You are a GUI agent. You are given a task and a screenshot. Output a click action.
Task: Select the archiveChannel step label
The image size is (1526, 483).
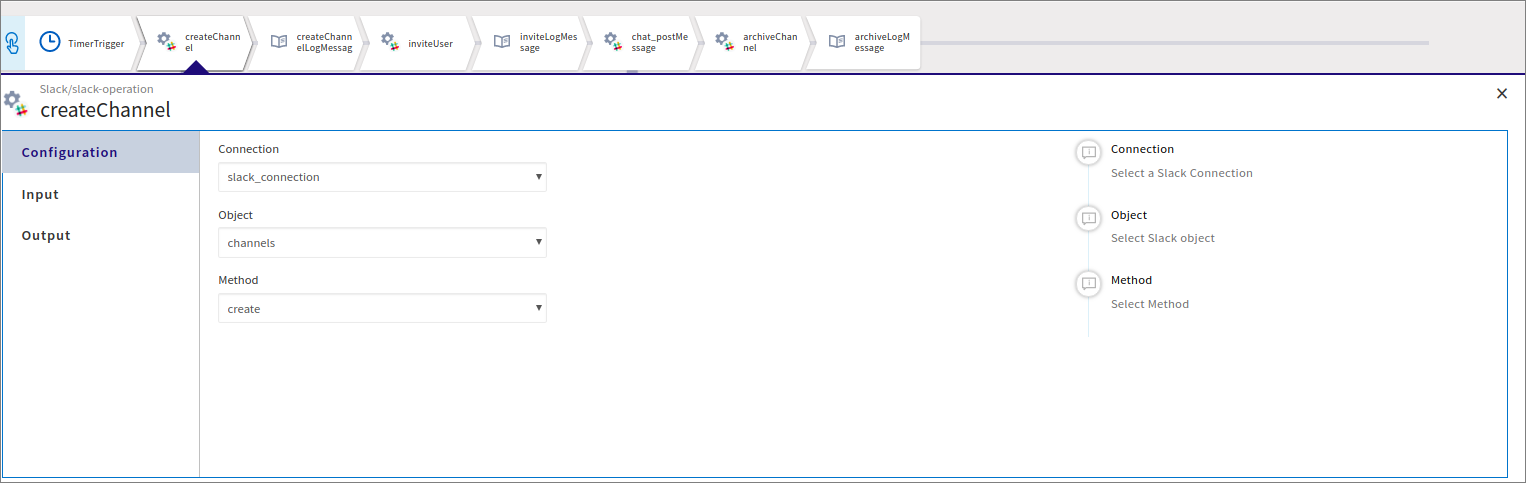(771, 42)
